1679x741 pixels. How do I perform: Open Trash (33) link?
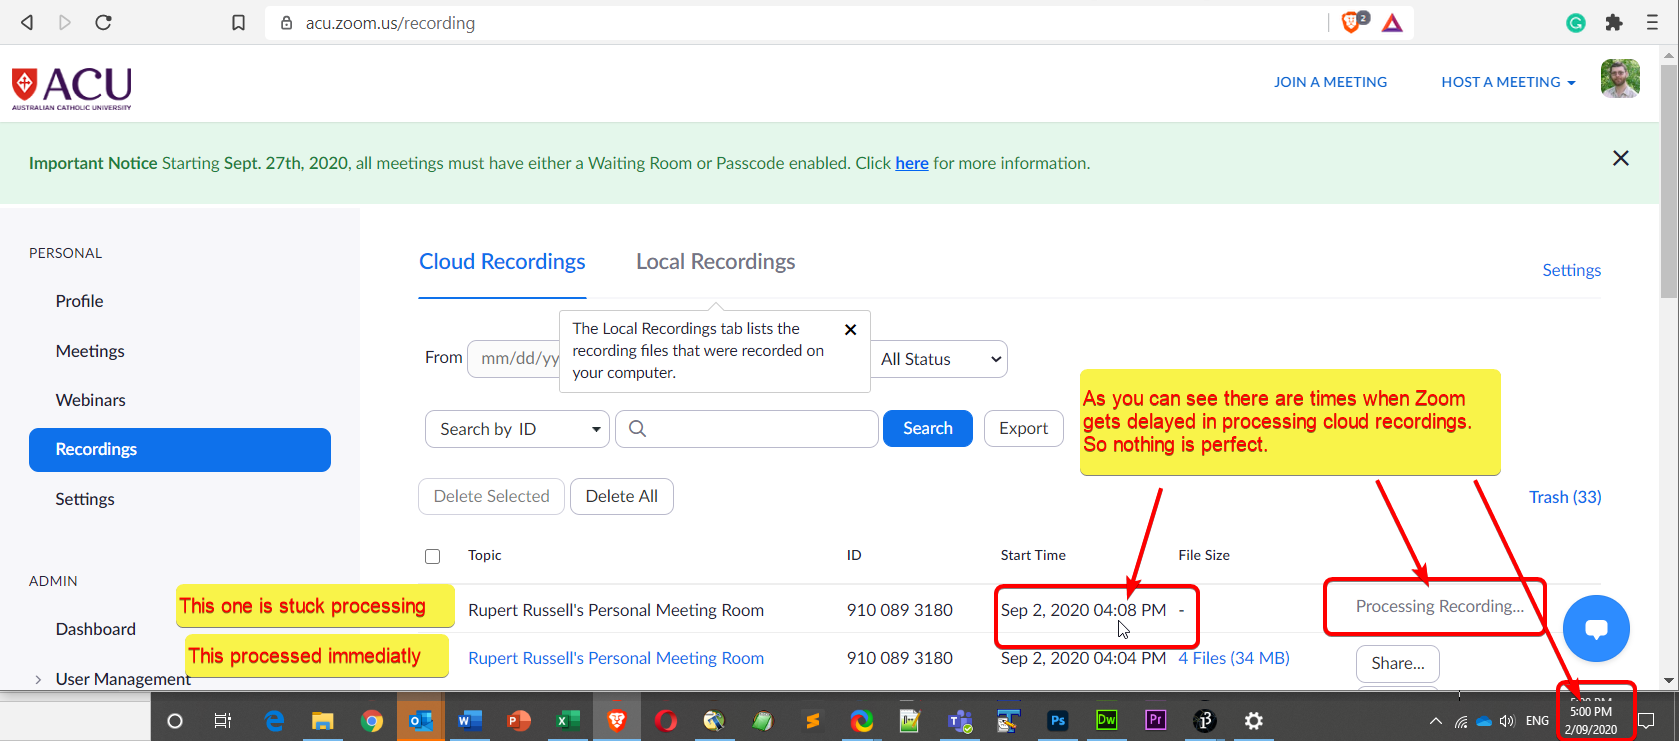coord(1565,497)
